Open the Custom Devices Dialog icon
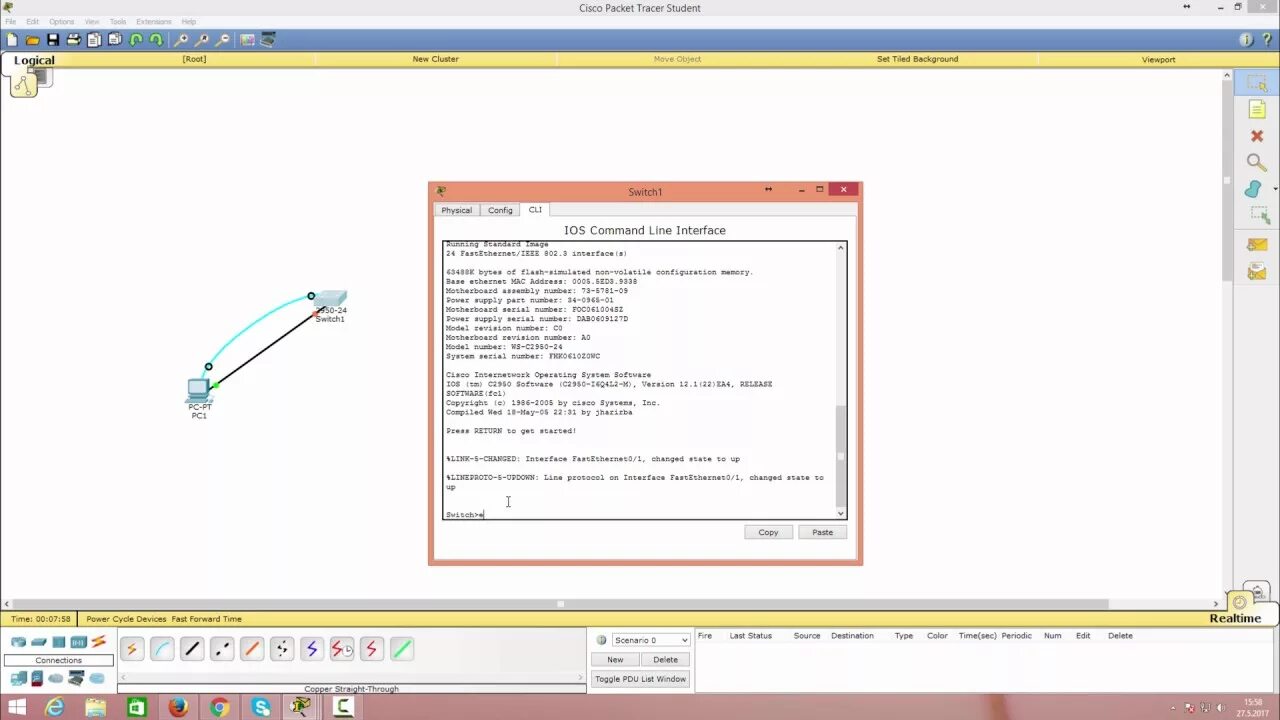Image resolution: width=1280 pixels, height=720 pixels. 268,40
